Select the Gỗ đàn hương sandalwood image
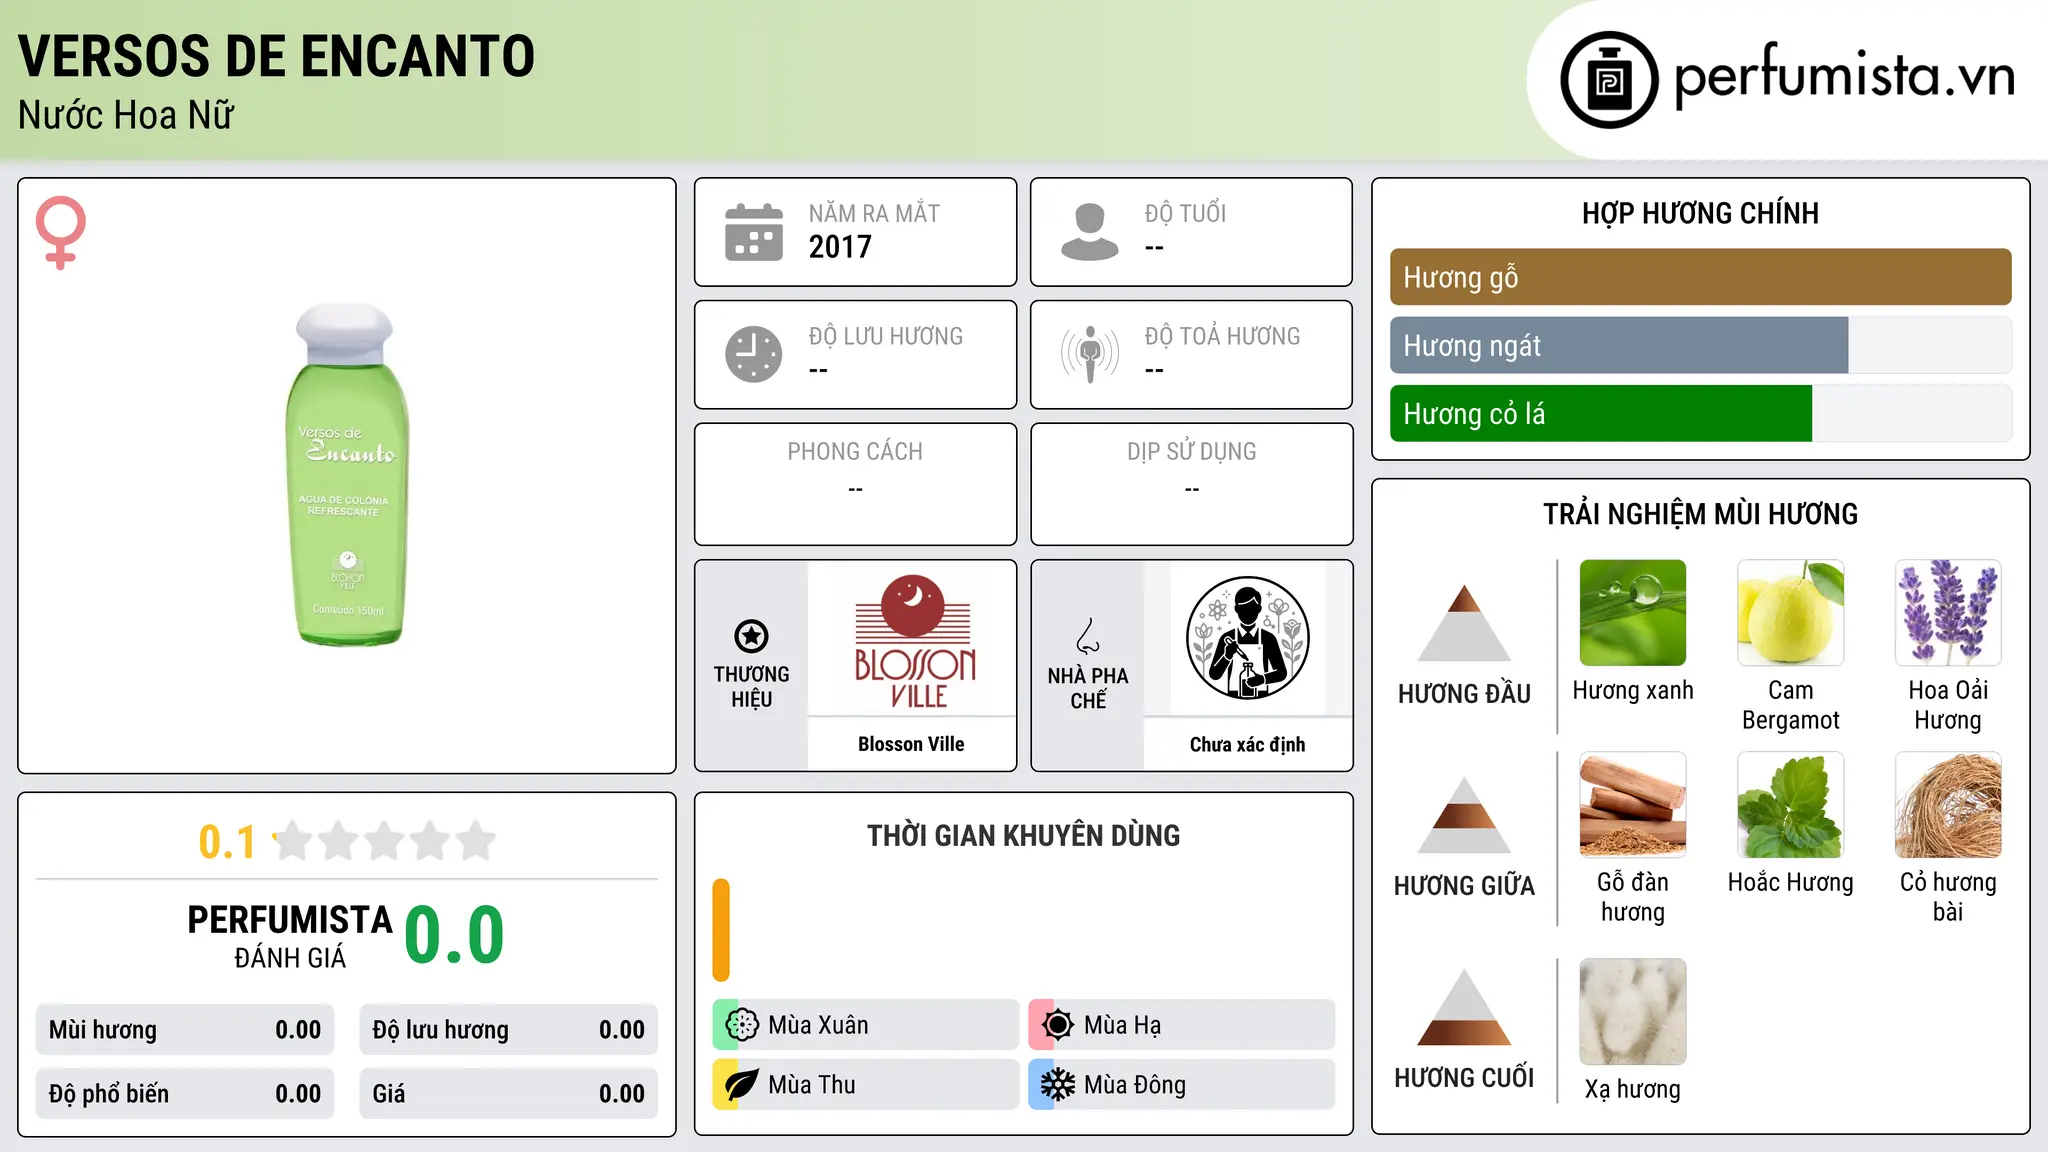 (x=1633, y=805)
